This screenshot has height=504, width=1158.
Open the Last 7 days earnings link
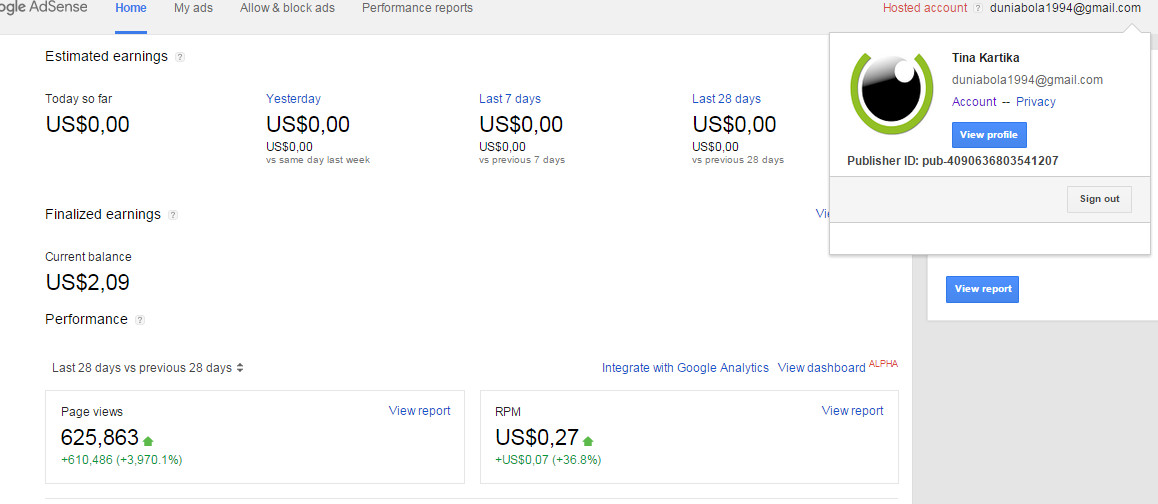click(x=510, y=99)
